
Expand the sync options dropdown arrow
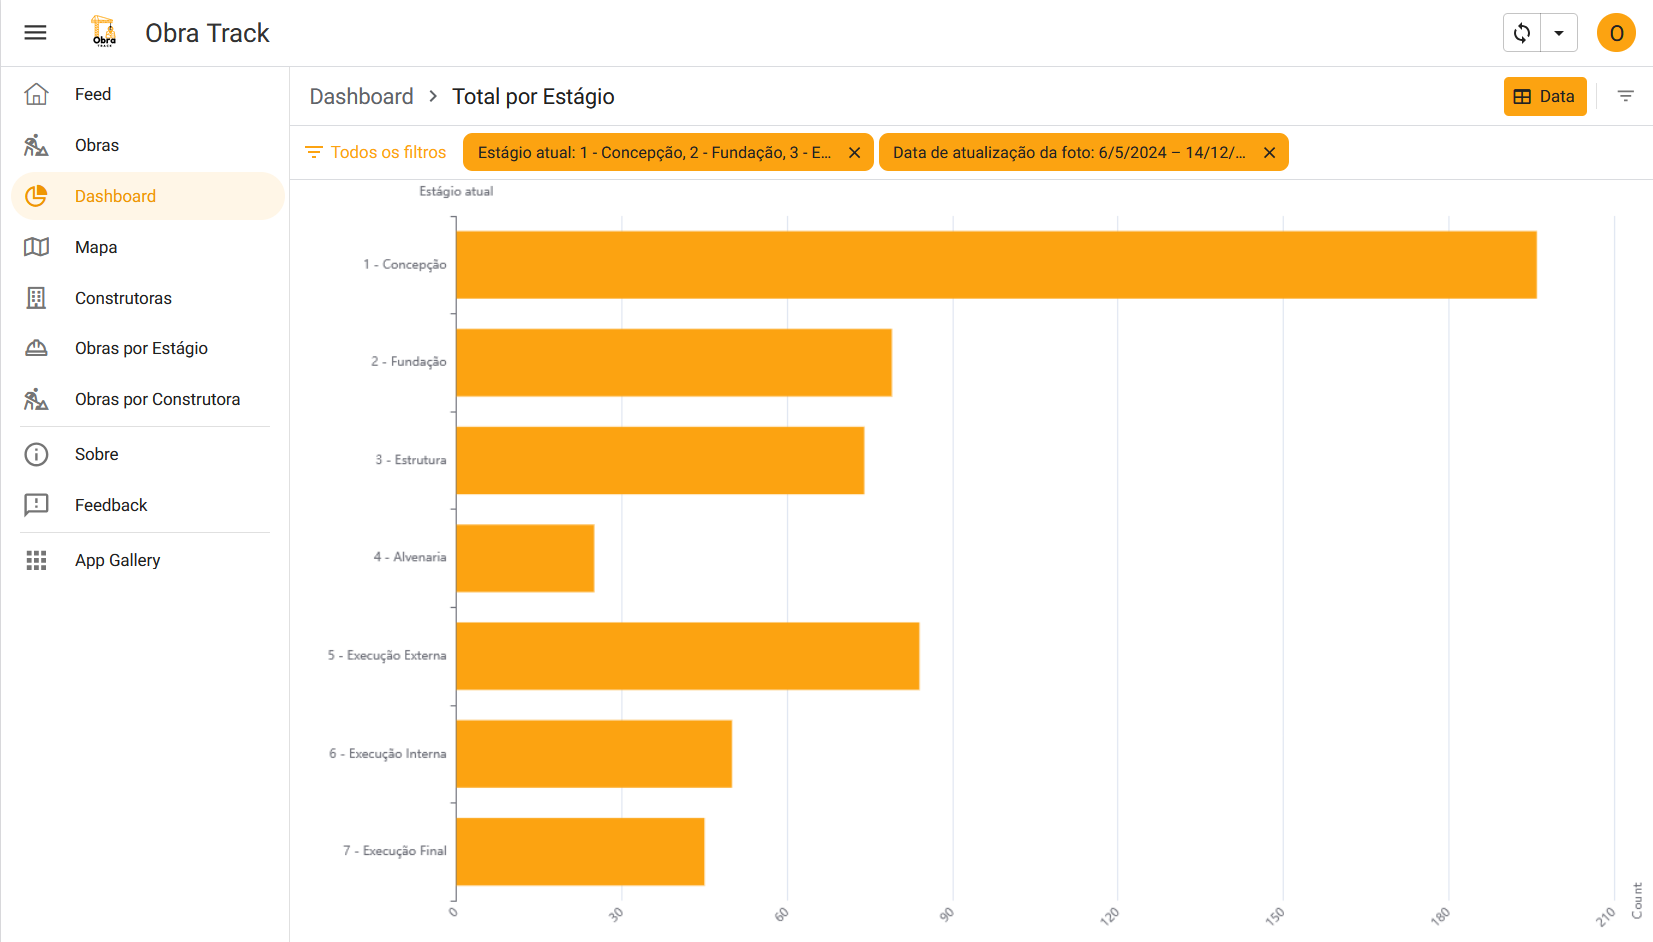[x=1558, y=33]
